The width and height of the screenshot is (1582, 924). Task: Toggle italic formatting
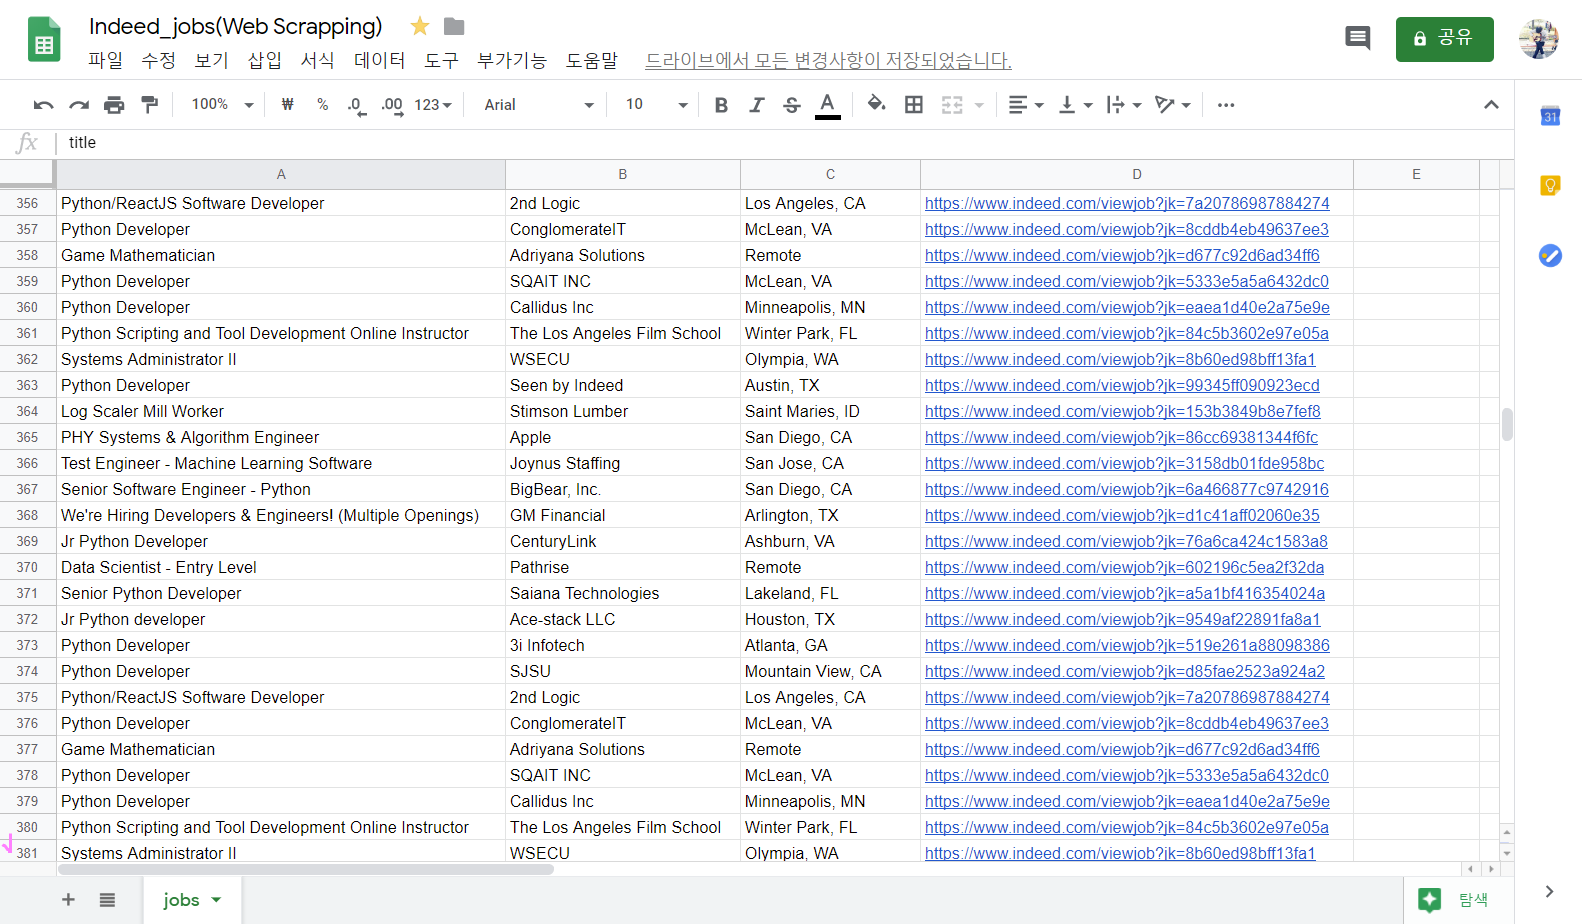pyautogui.click(x=757, y=105)
